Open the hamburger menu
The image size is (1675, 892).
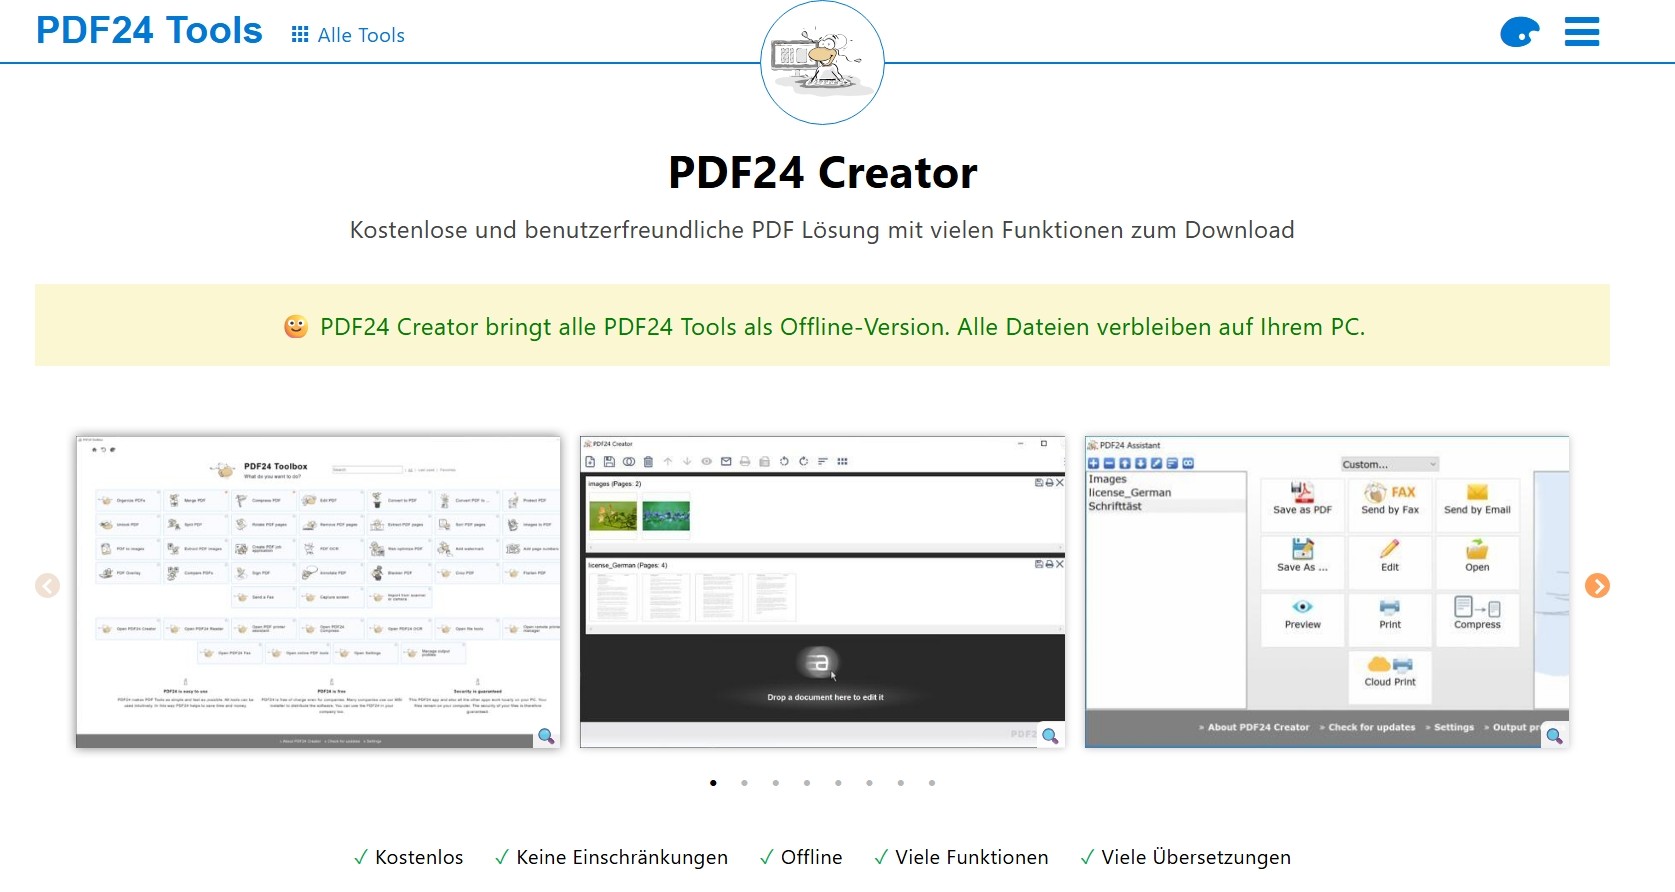pos(1581,32)
